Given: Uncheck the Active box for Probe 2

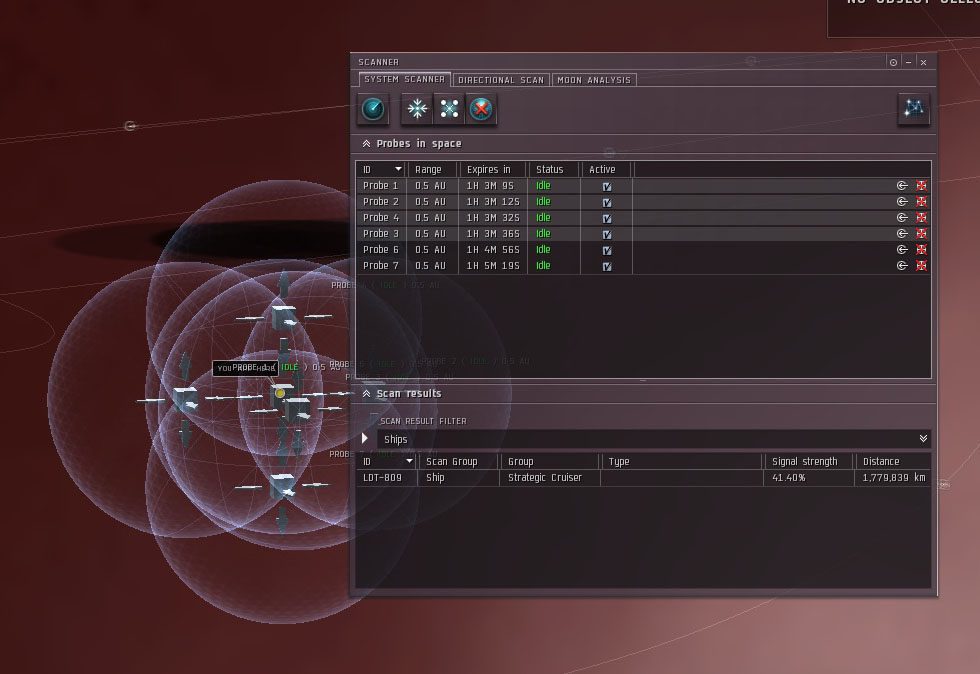Looking at the screenshot, I should tap(607, 203).
